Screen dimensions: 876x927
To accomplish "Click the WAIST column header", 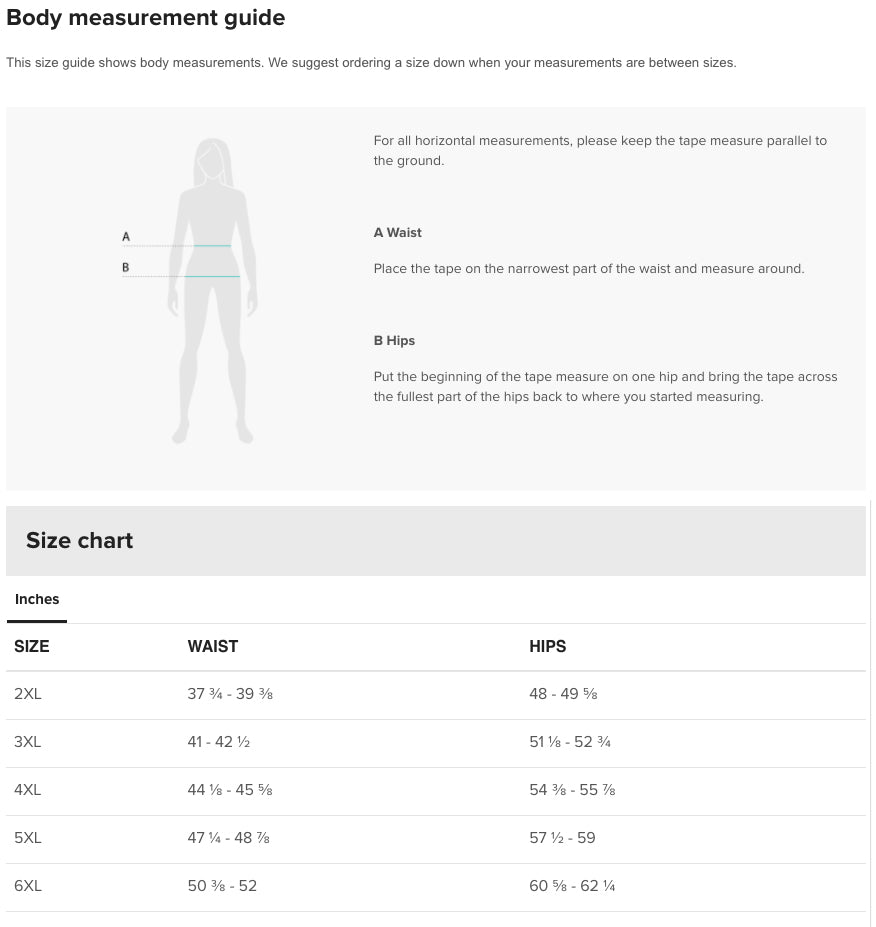I will point(213,647).
